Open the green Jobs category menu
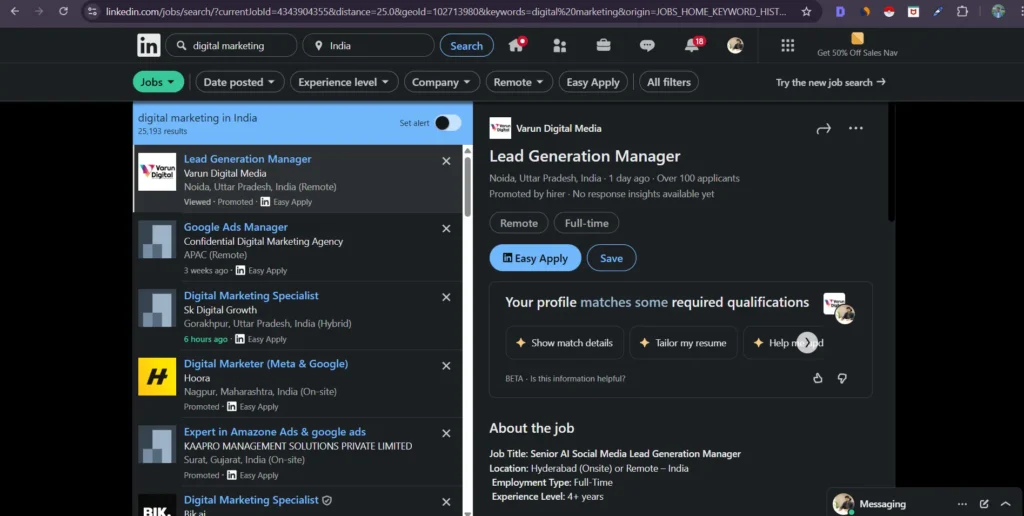 point(158,82)
